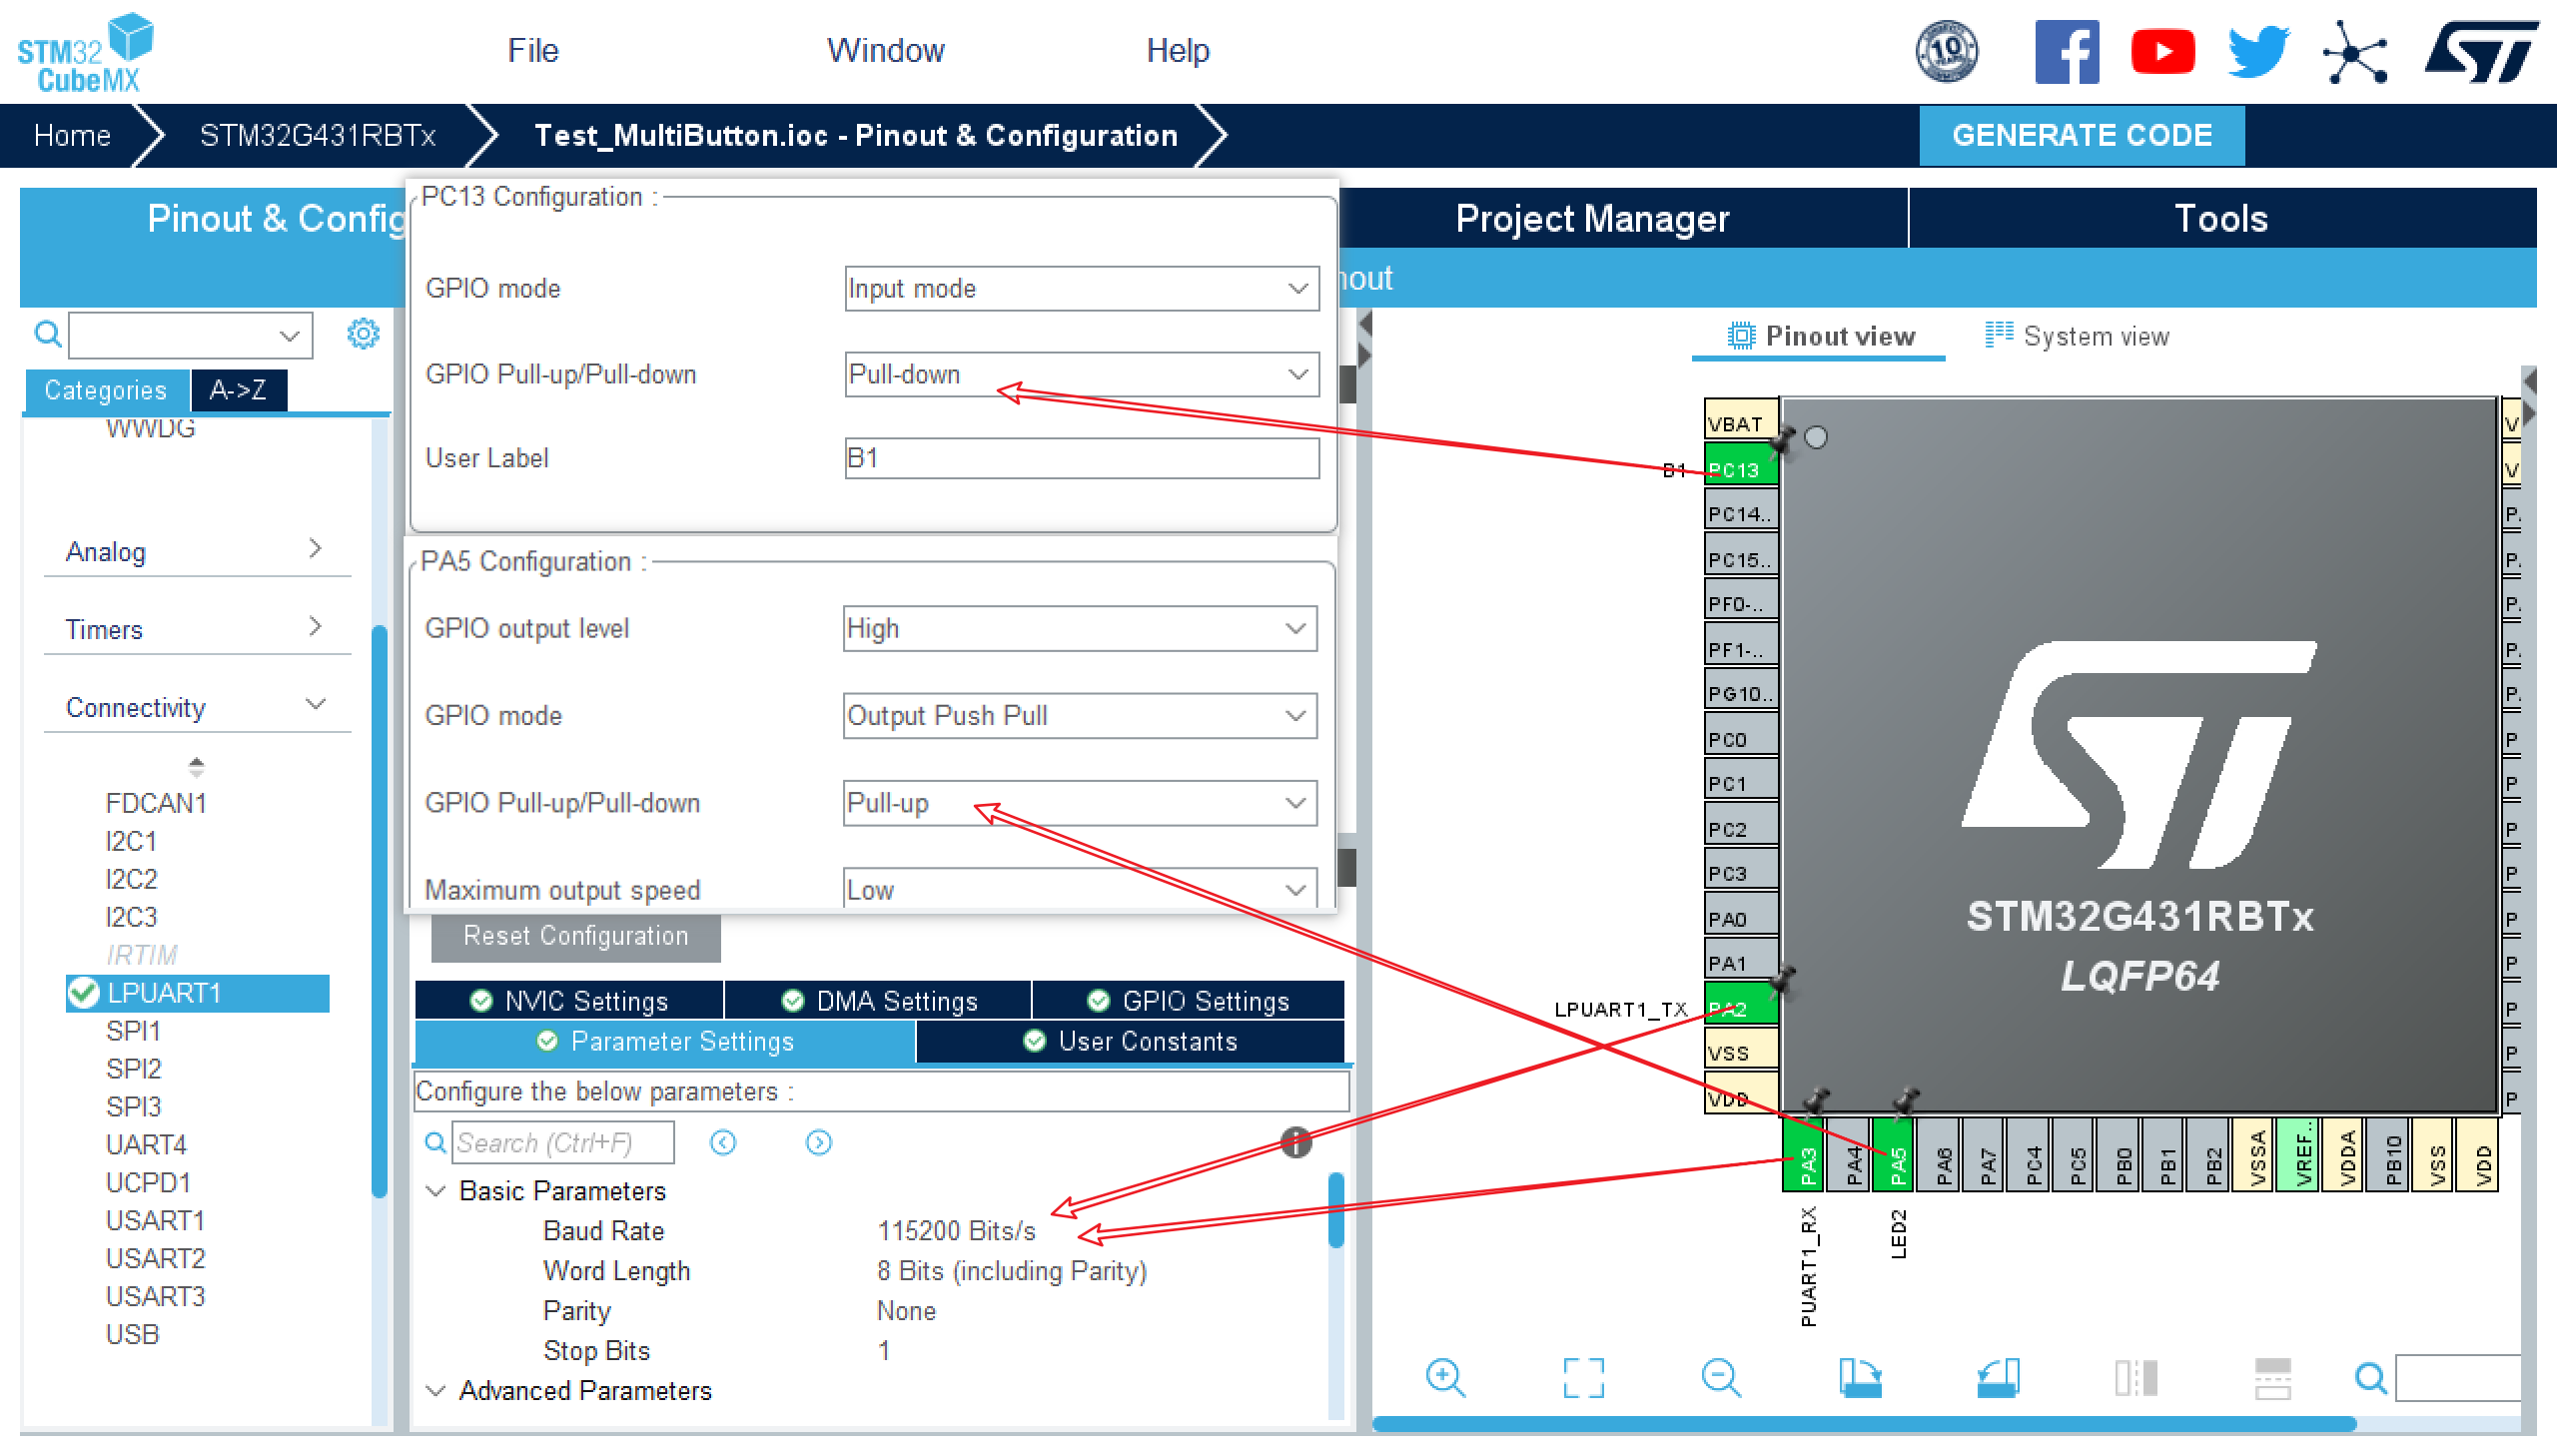Switch to Project Manager tab
This screenshot has height=1456, width=2557.
tap(1592, 218)
